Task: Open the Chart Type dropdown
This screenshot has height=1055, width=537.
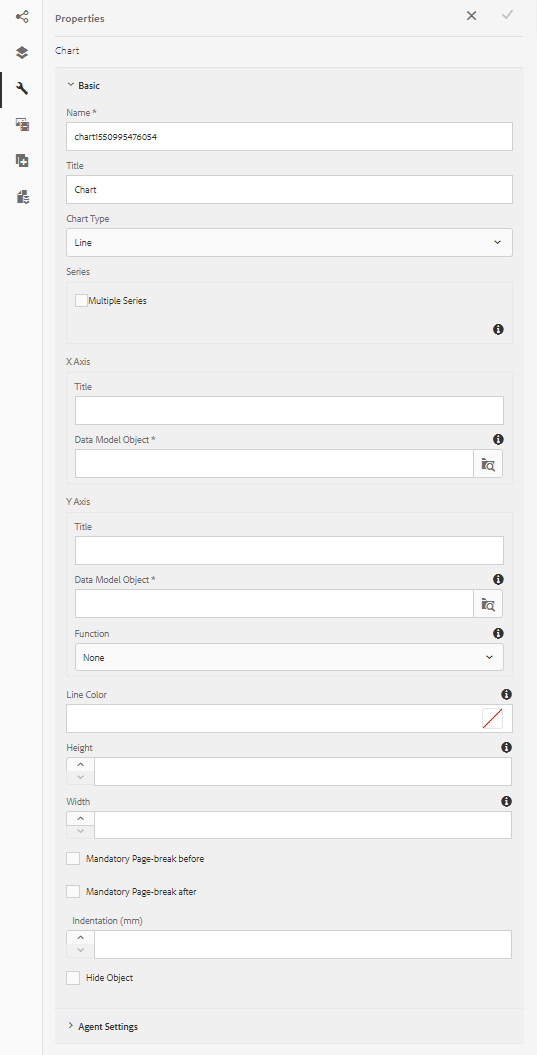Action: click(289, 242)
